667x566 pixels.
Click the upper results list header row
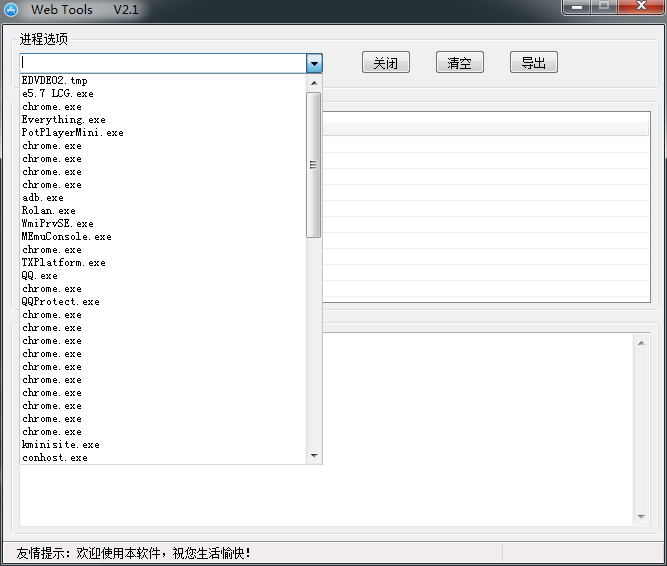(x=486, y=129)
